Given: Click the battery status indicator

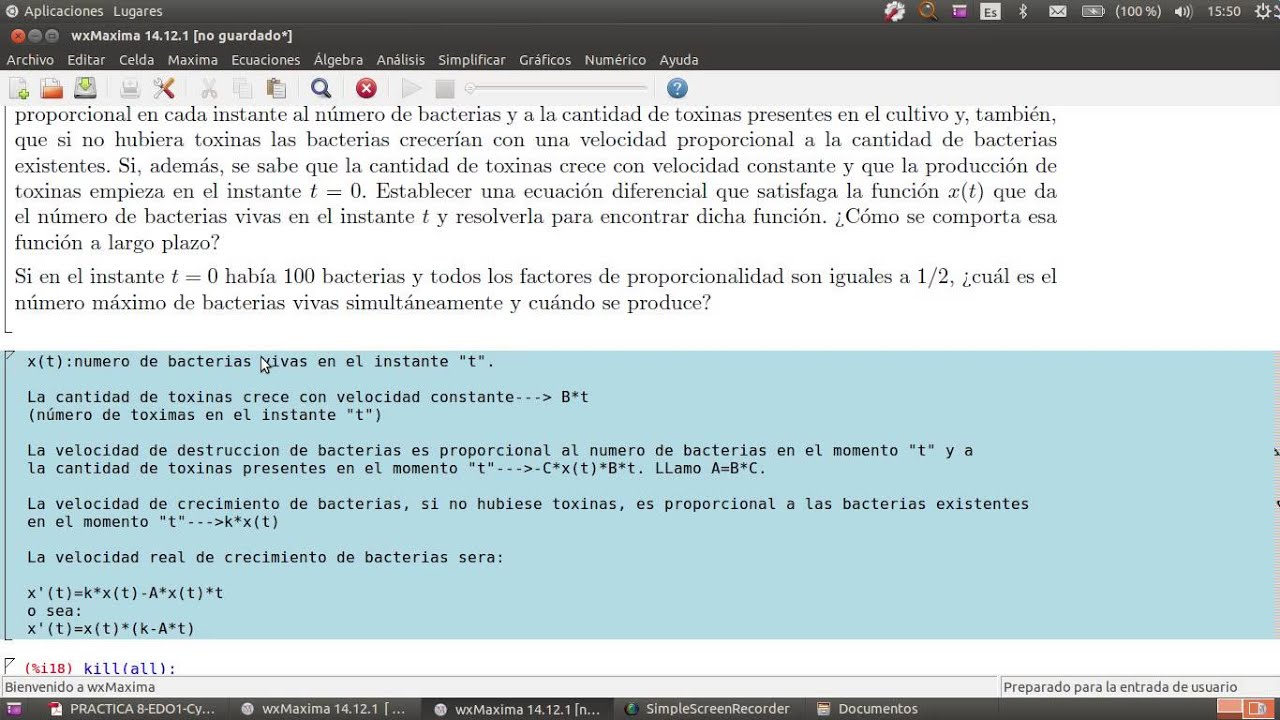Looking at the screenshot, I should coord(1122,12).
